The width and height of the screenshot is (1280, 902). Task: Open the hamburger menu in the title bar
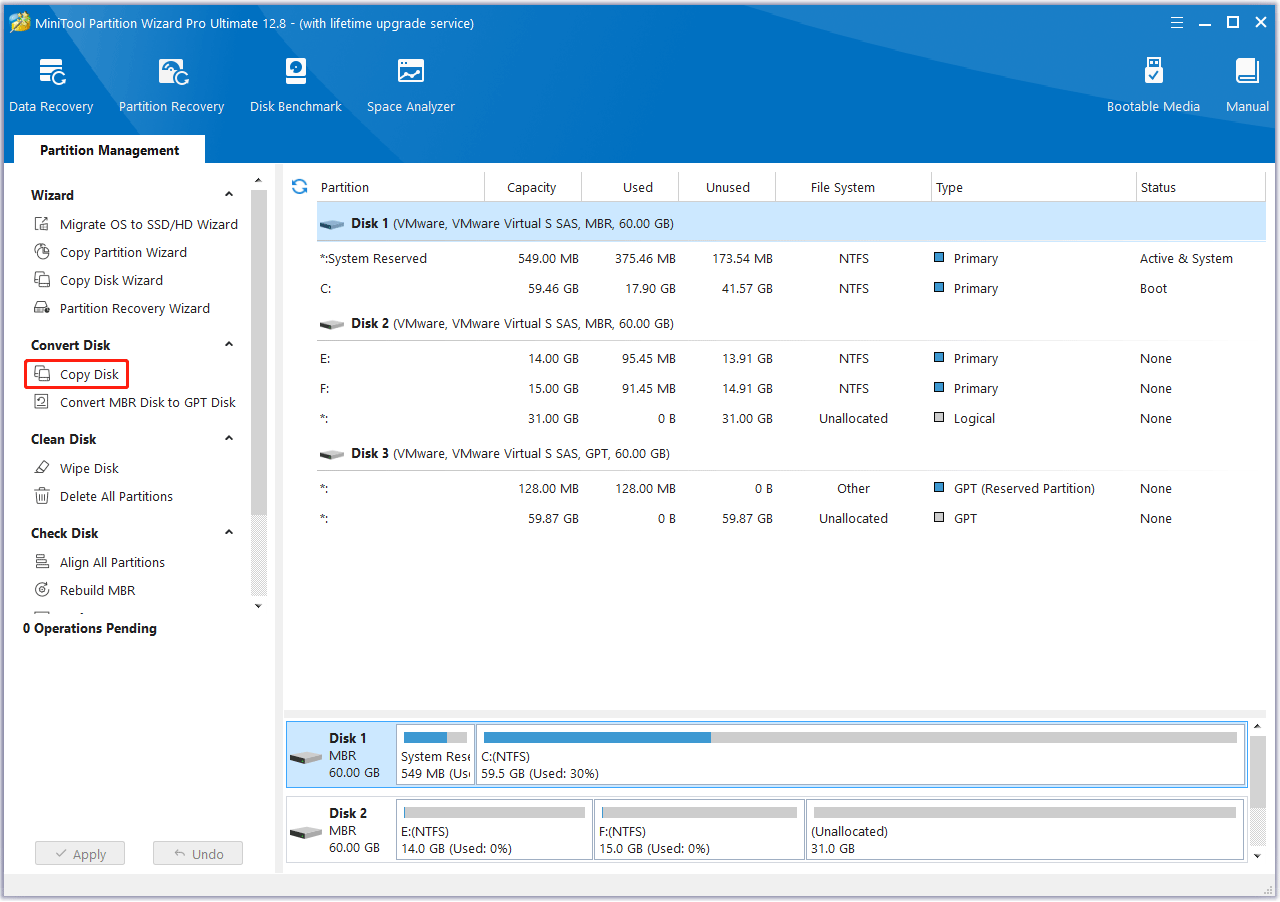[x=1178, y=22]
